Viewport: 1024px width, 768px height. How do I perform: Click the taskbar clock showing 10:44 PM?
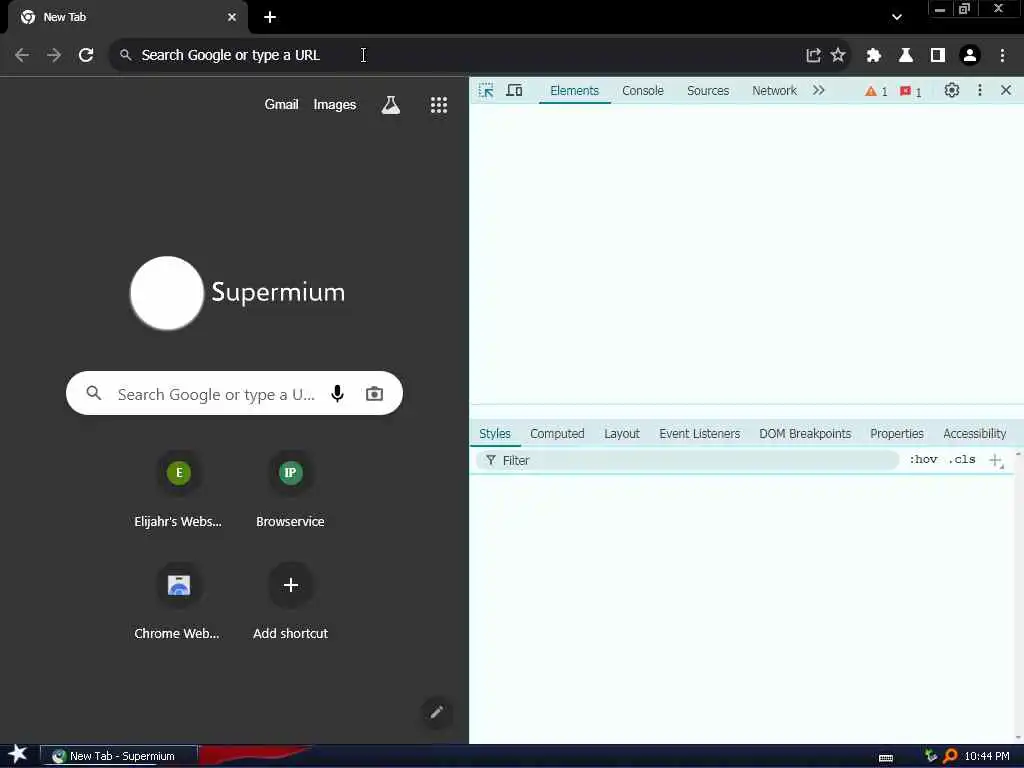tap(987, 756)
